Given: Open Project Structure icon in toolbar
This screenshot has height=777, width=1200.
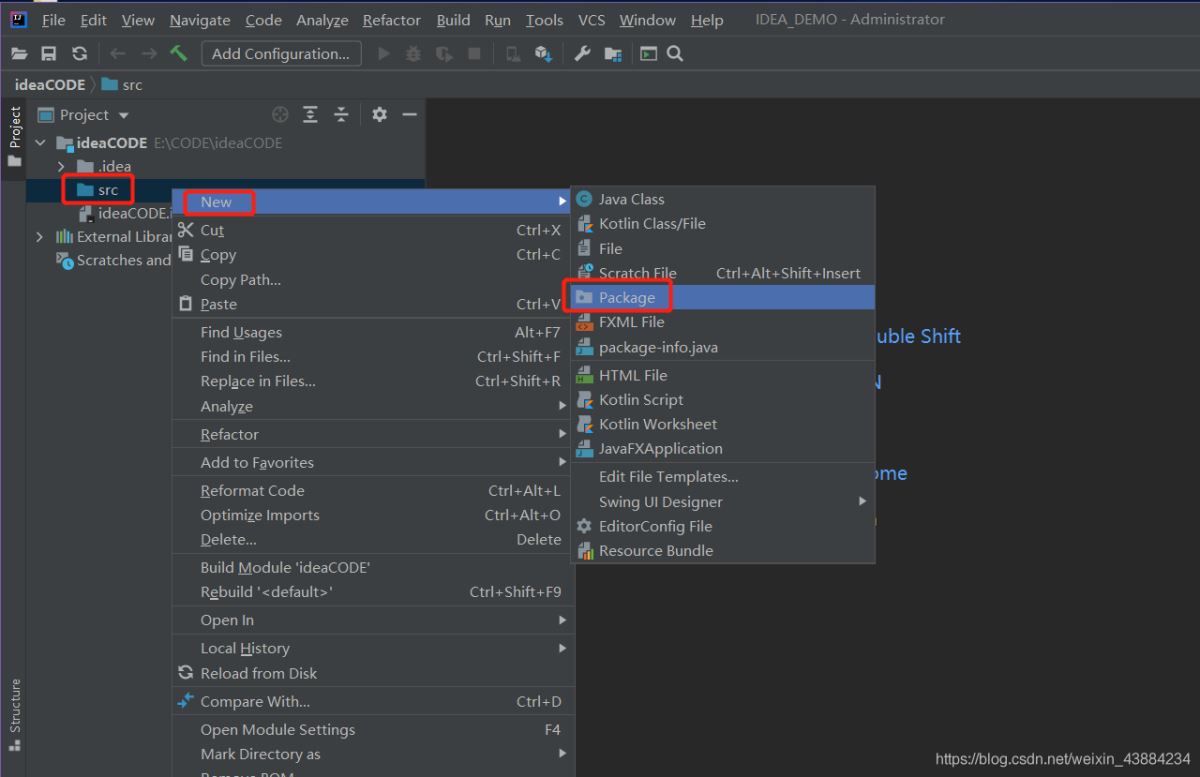Looking at the screenshot, I should pos(613,54).
